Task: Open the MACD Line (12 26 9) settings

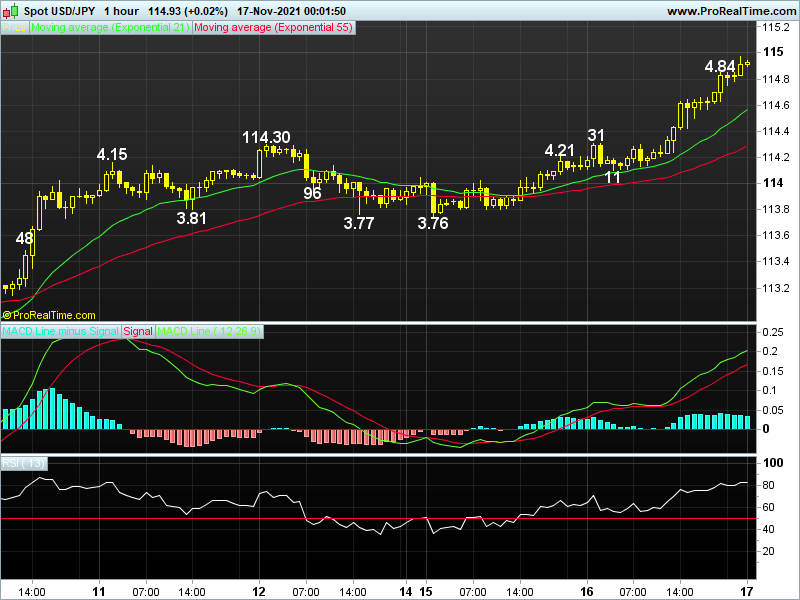Action: point(210,330)
